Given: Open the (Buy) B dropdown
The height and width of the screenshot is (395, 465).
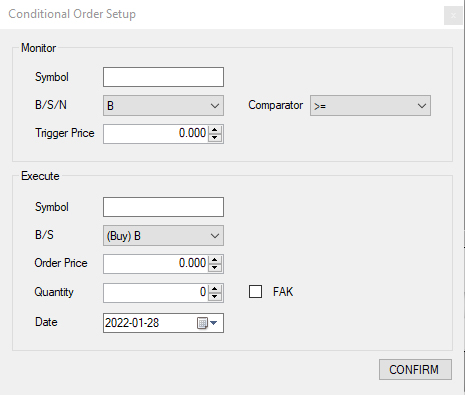Looking at the screenshot, I should pos(163,236).
